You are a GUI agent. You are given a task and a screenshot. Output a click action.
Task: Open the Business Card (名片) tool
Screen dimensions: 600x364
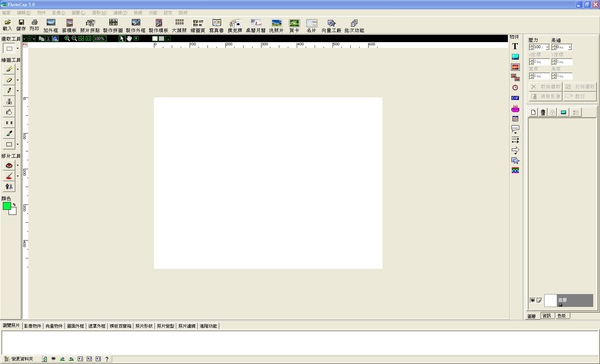(311, 26)
